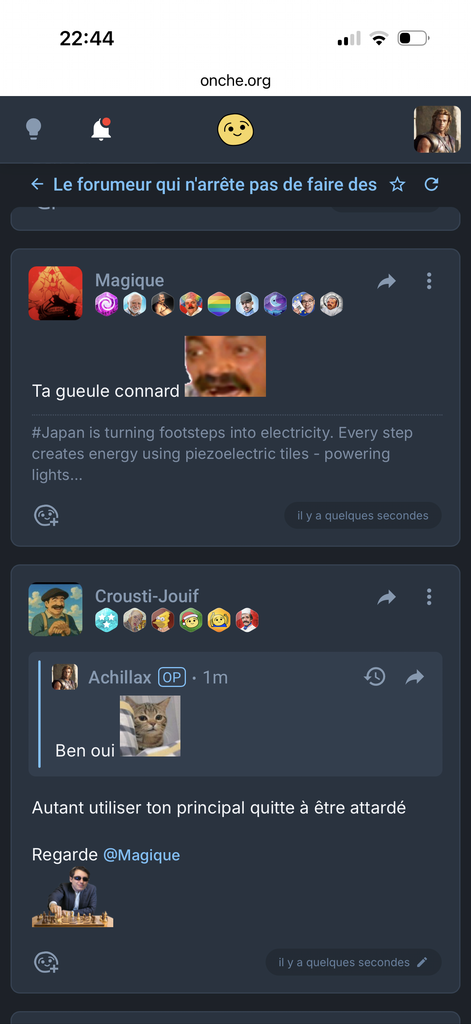Screen dimensions: 471x1024
Task: Tap the yellow smiley site logo
Action: click(235, 129)
